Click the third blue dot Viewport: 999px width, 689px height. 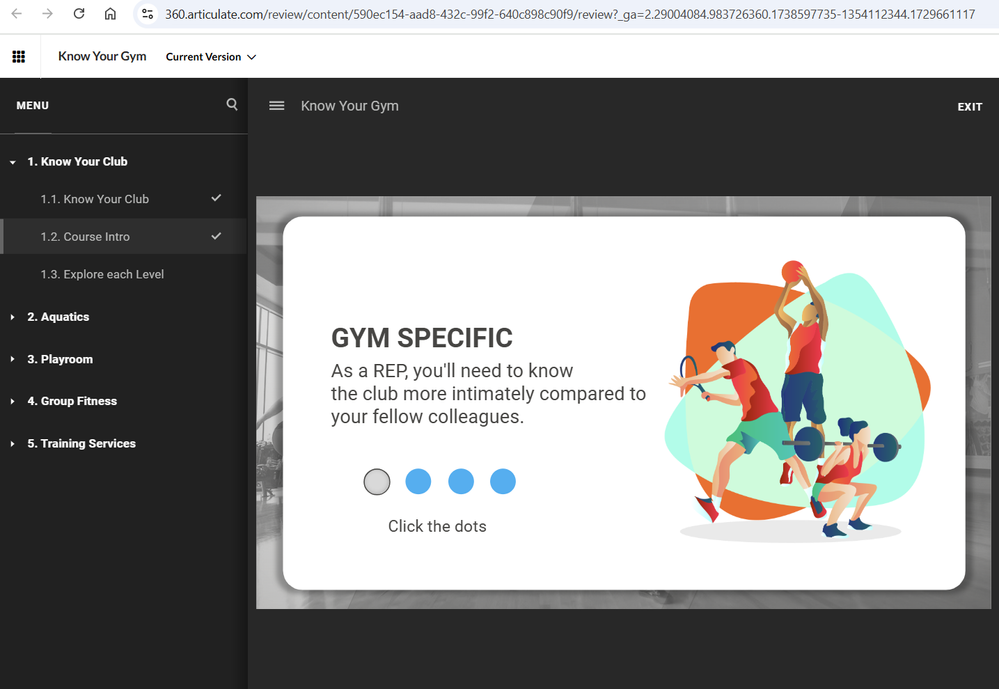[x=461, y=481]
